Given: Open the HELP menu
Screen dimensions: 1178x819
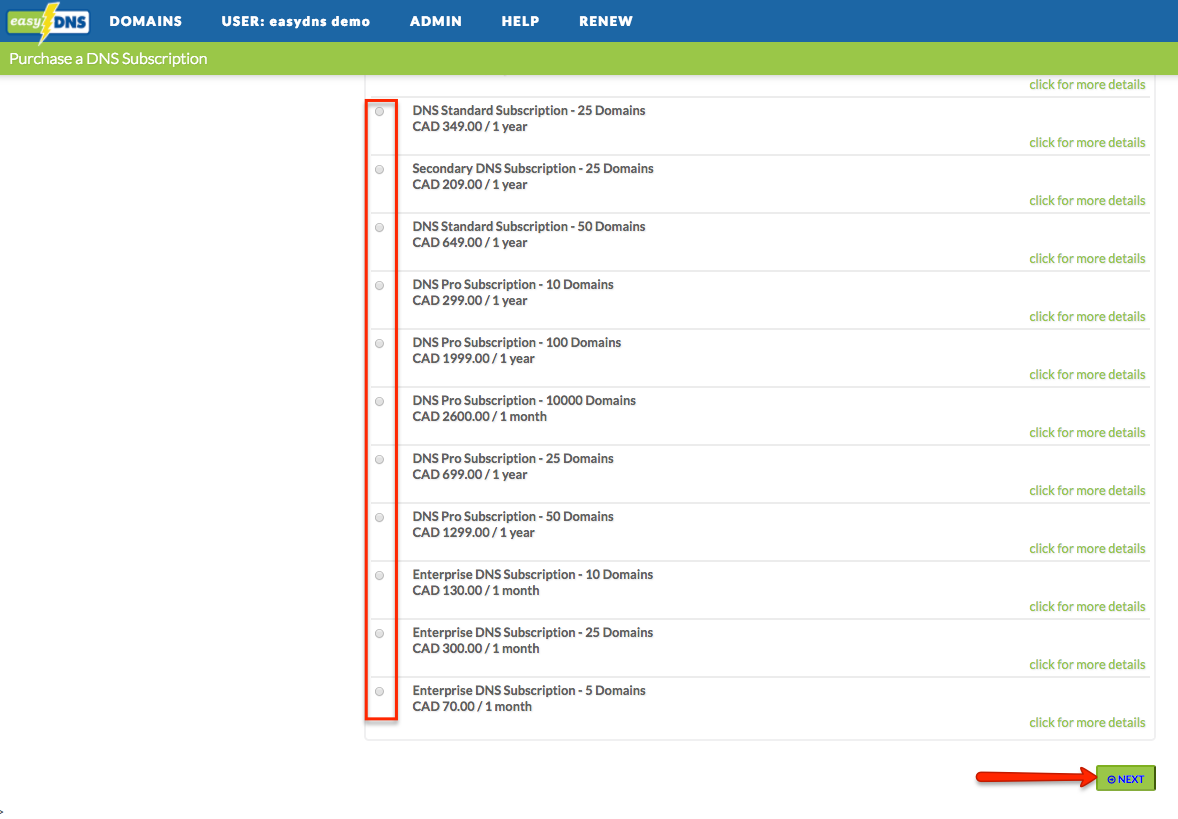Looking at the screenshot, I should point(520,21).
